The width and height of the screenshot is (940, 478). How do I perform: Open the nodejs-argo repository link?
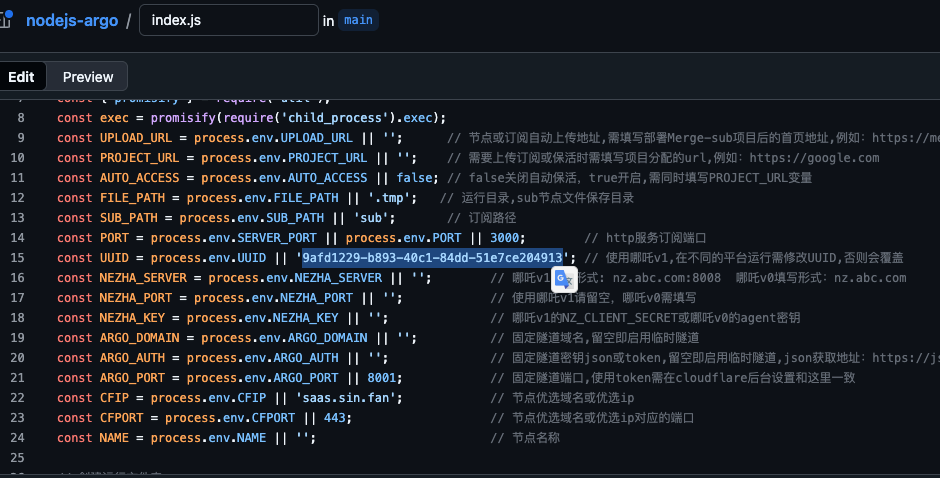click(x=71, y=20)
